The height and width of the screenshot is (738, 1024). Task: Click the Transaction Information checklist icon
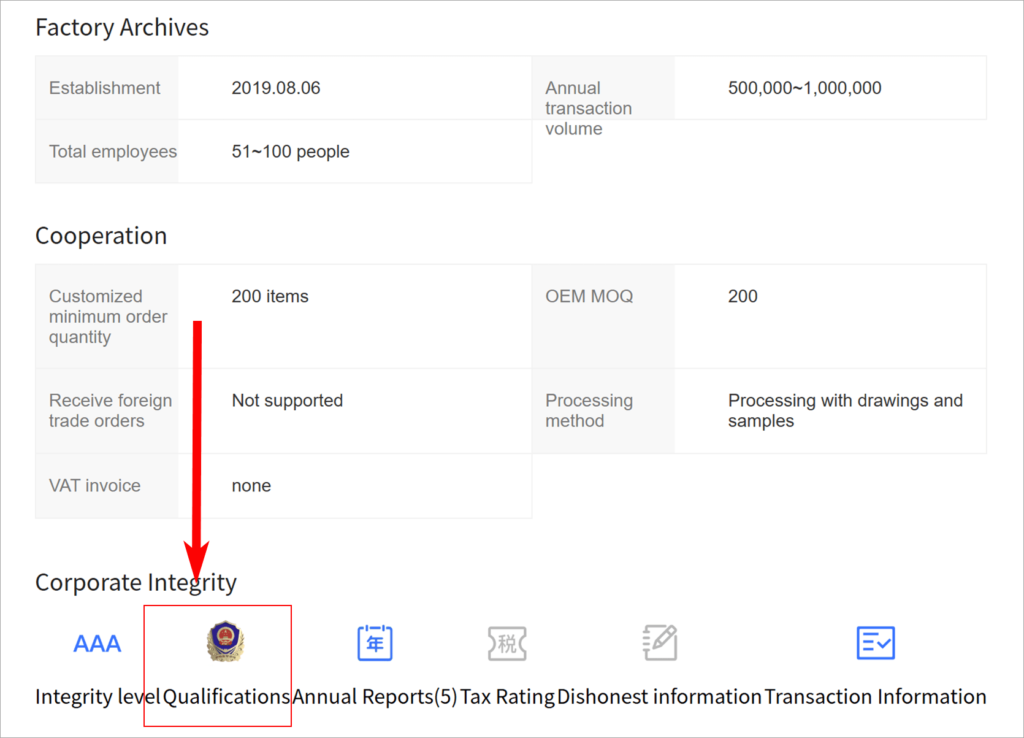875,642
